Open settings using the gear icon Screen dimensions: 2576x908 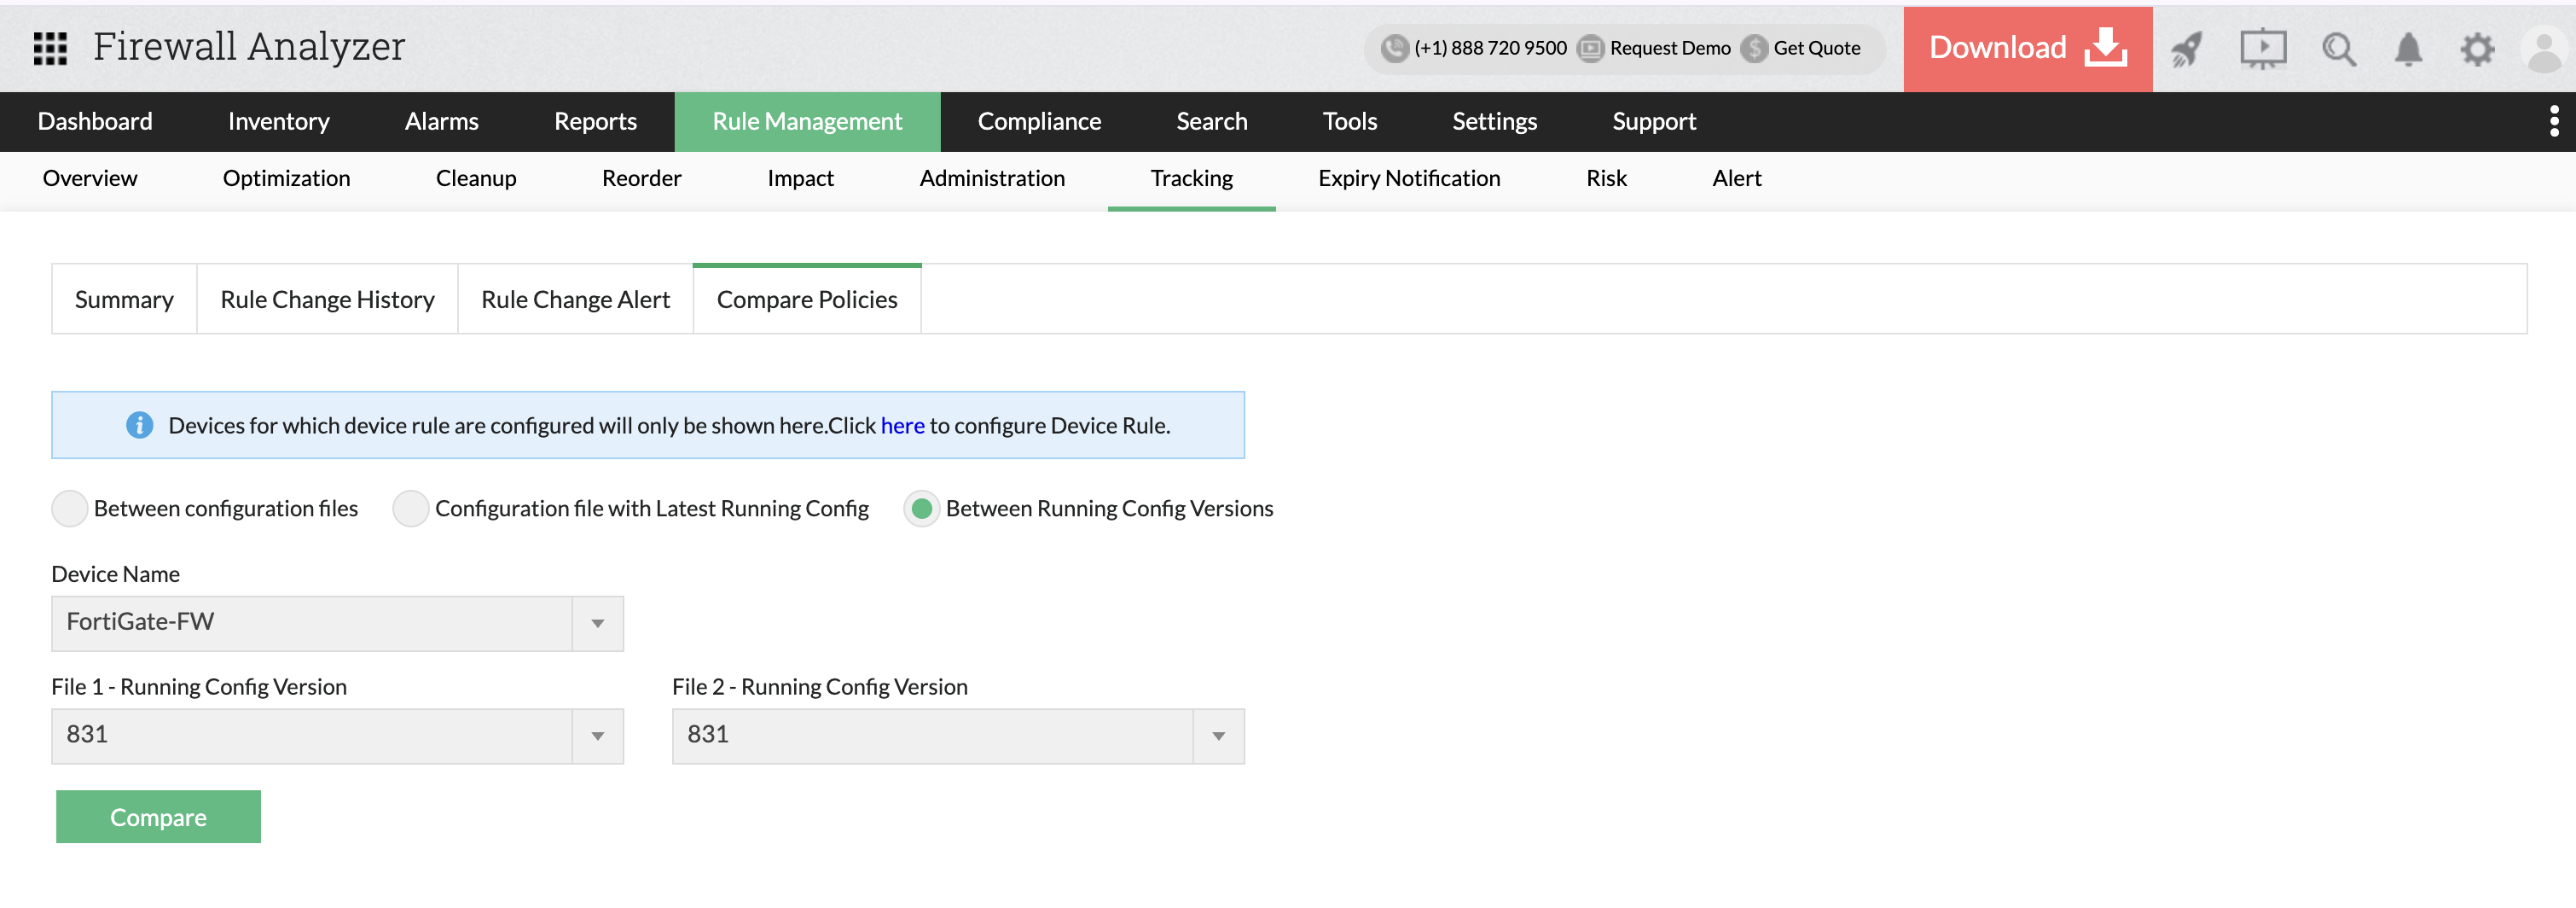tap(2478, 47)
